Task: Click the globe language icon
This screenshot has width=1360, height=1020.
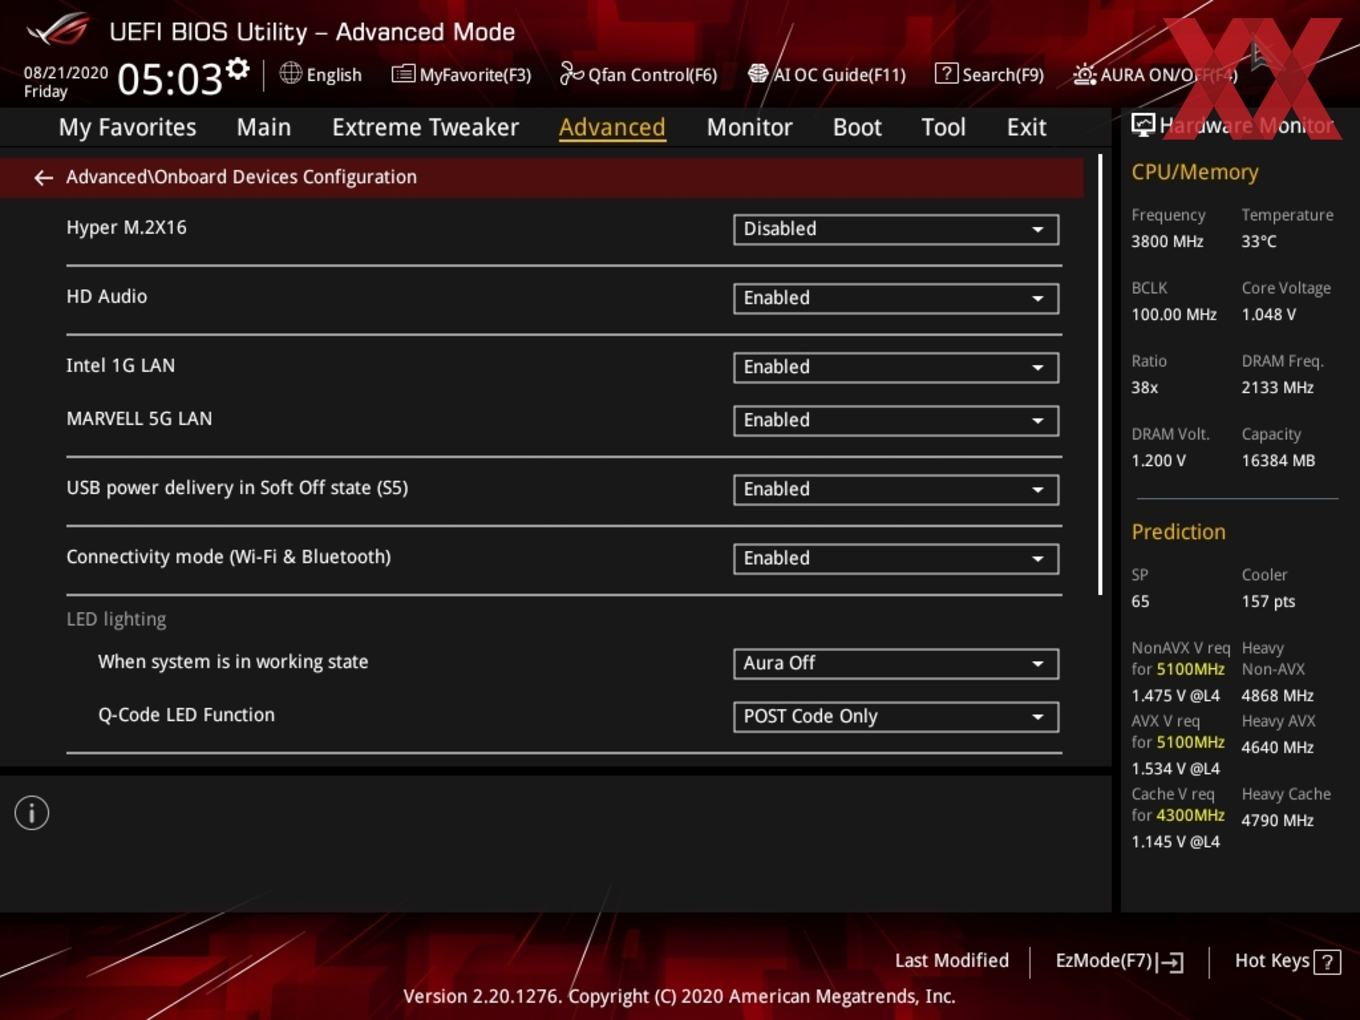Action: pyautogui.click(x=291, y=73)
